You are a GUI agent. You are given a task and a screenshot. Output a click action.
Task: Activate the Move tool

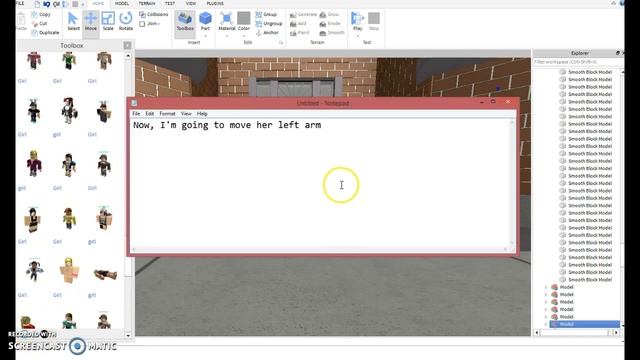(91, 21)
